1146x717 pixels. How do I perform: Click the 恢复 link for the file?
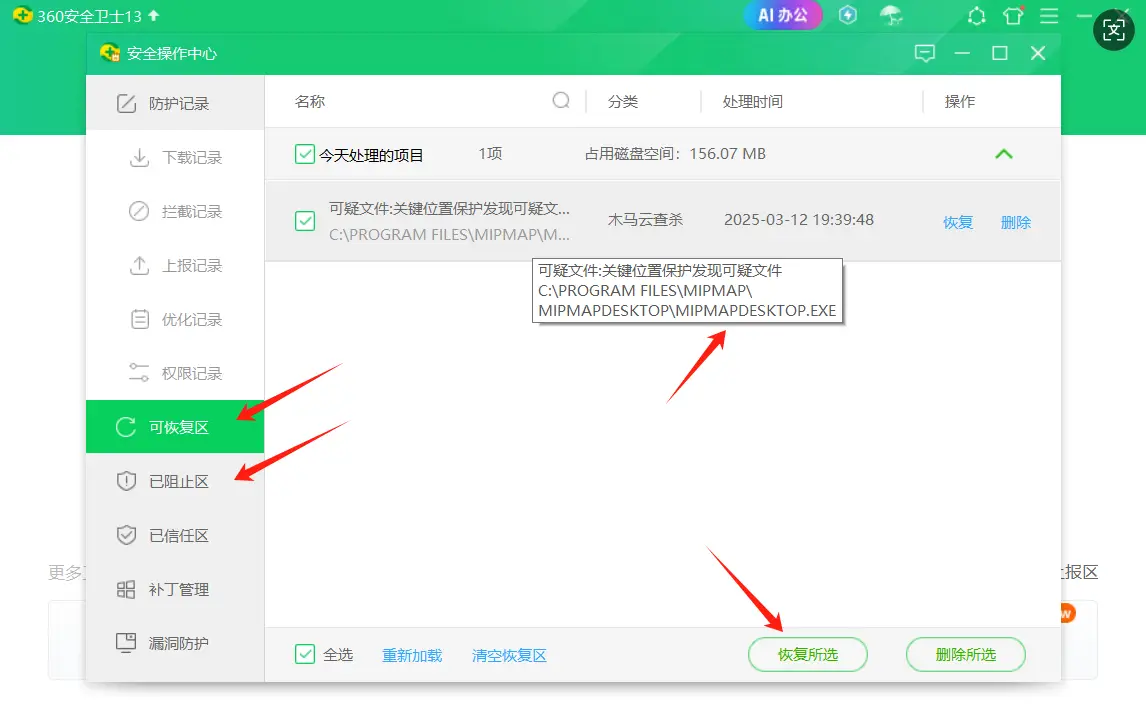[x=958, y=222]
